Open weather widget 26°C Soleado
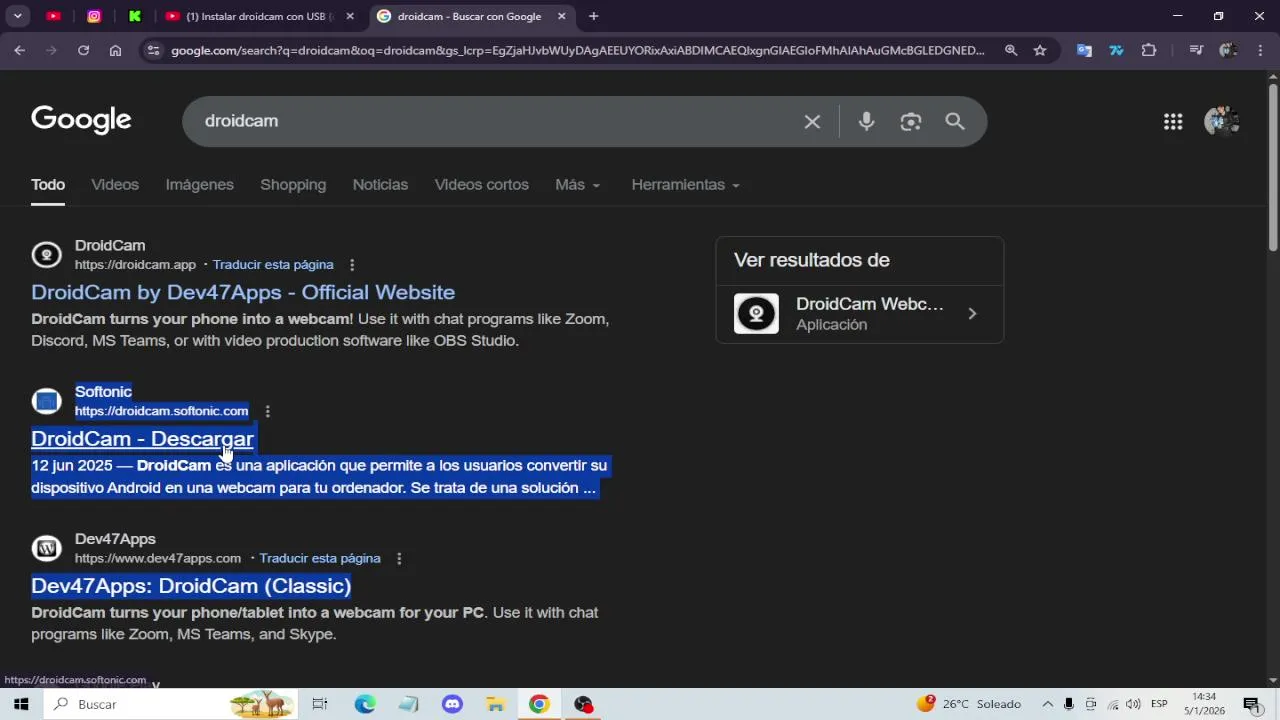The image size is (1280, 720). tap(969, 704)
